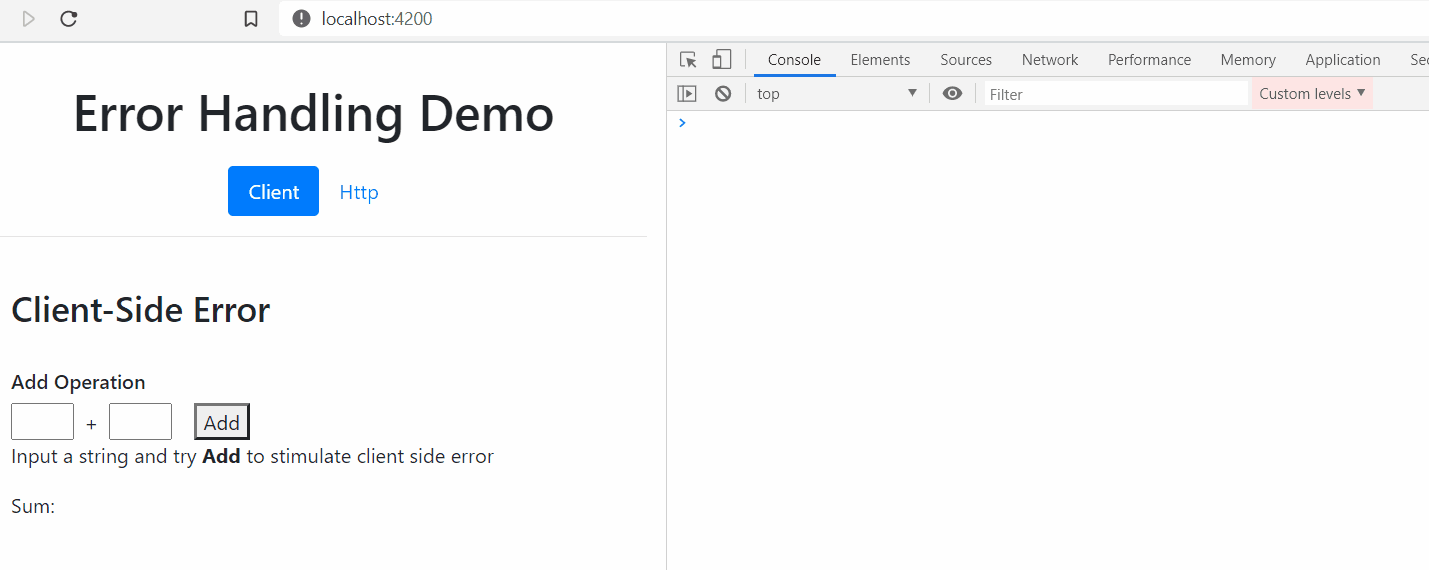Viewport: 1429px width, 570px height.
Task: Expand the Custom levels dropdown
Action: point(1311,94)
